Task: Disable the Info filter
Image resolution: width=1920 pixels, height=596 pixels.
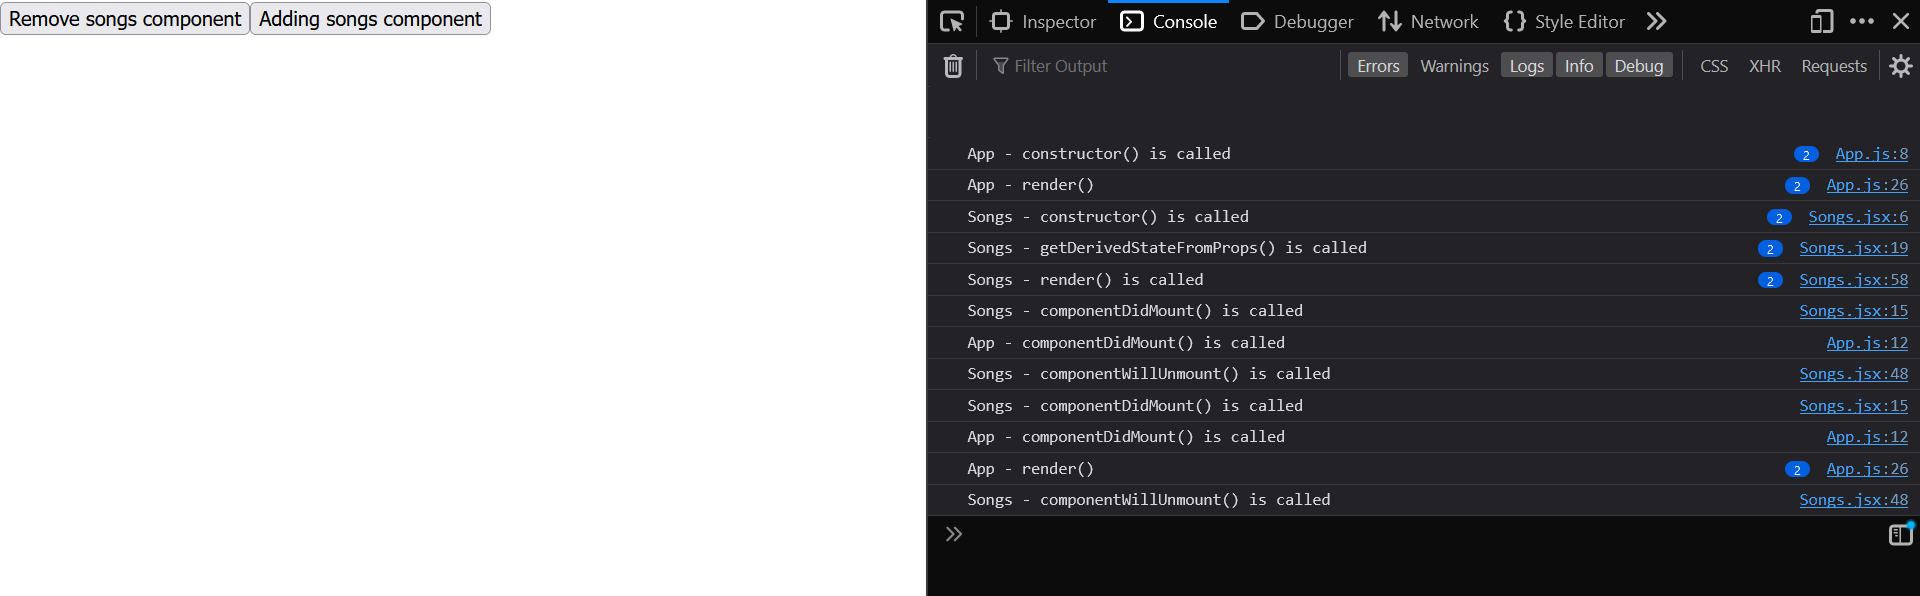Action: (x=1579, y=66)
